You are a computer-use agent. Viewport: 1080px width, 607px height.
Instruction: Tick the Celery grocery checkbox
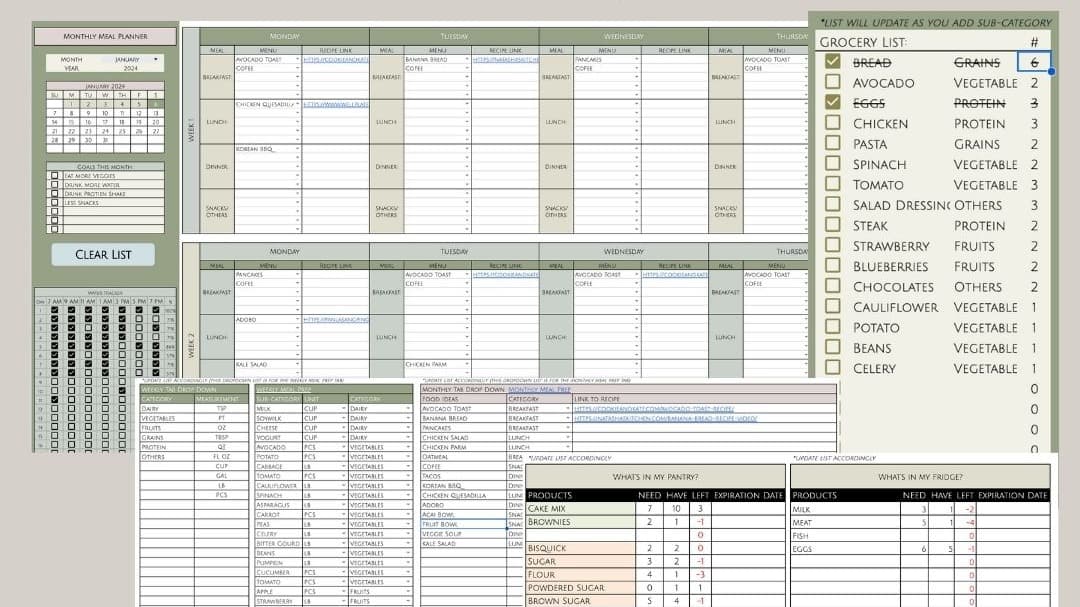pos(833,367)
